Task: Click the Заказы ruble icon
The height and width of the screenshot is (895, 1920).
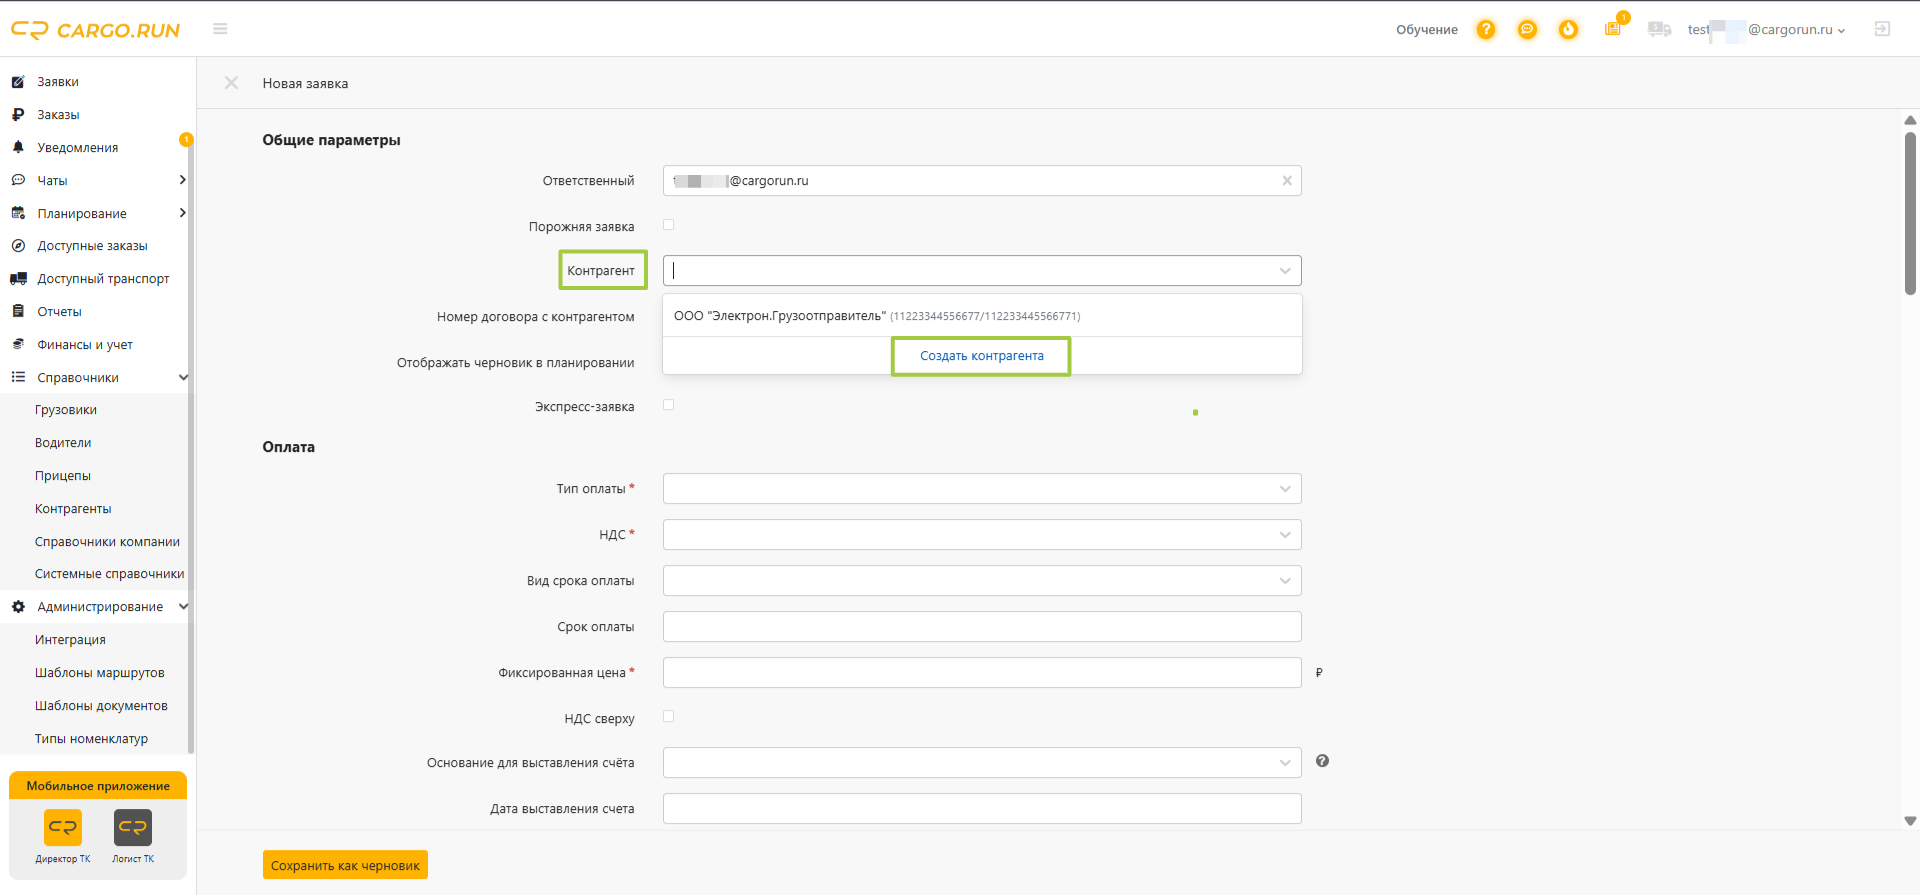Action: 18,115
